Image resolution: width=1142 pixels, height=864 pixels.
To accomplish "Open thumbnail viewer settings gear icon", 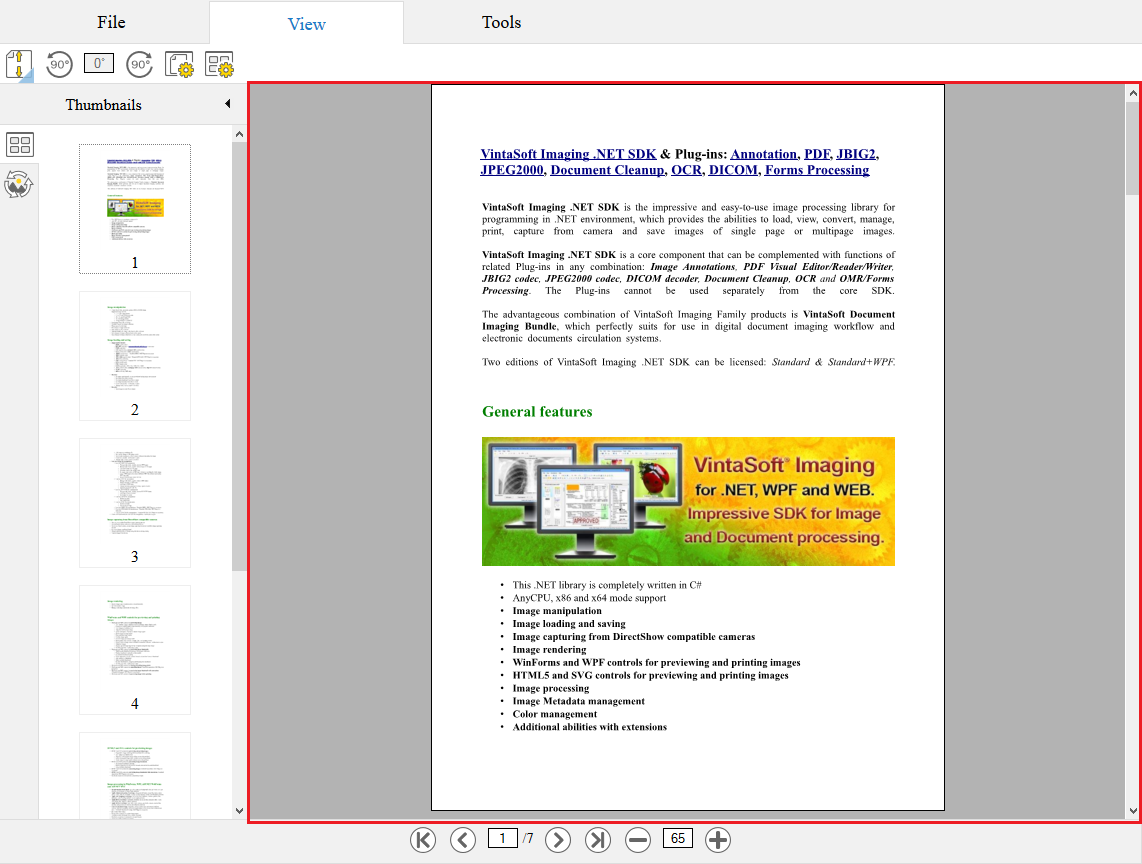I will click(x=219, y=65).
